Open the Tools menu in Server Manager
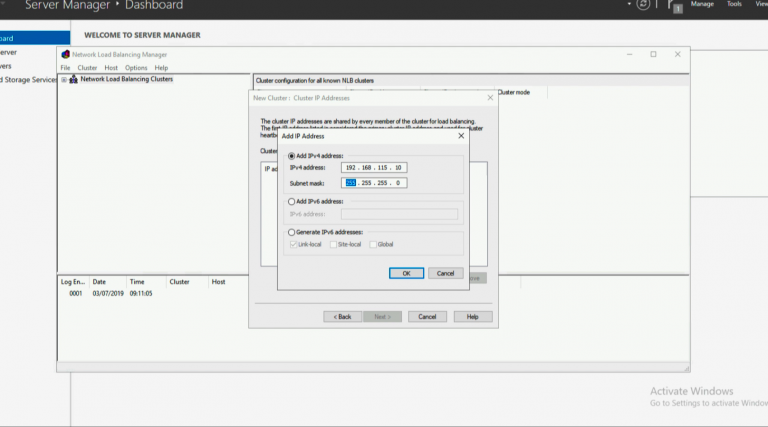768x427 pixels. [734, 4]
